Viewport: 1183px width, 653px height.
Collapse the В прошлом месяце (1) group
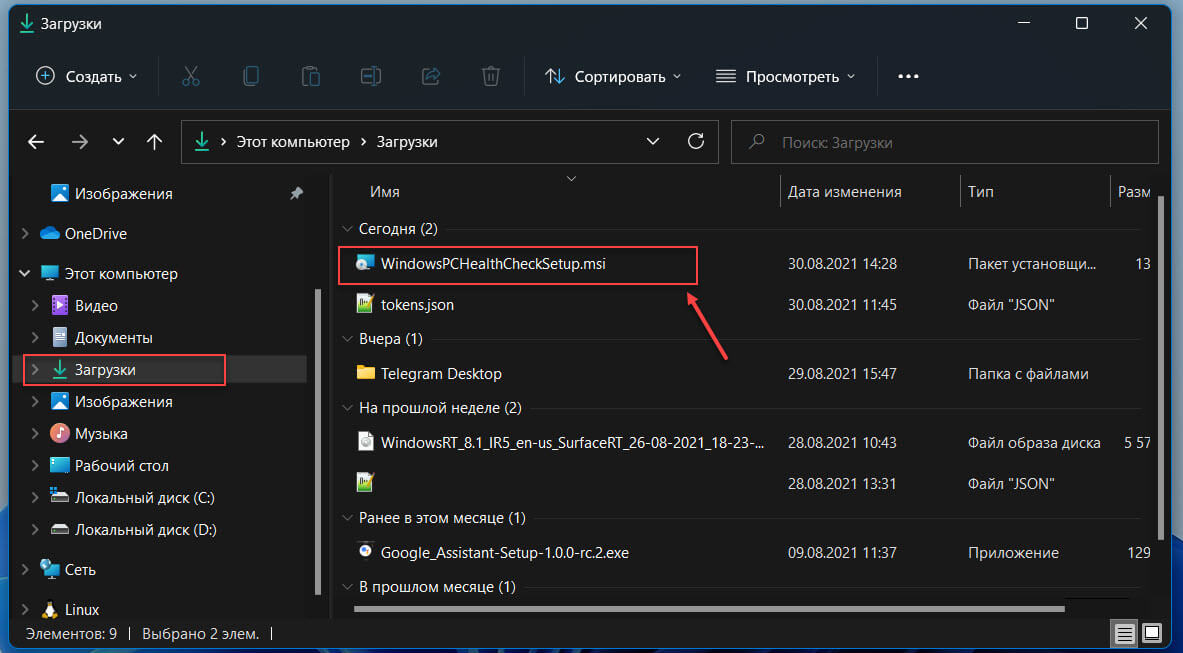tap(347, 587)
